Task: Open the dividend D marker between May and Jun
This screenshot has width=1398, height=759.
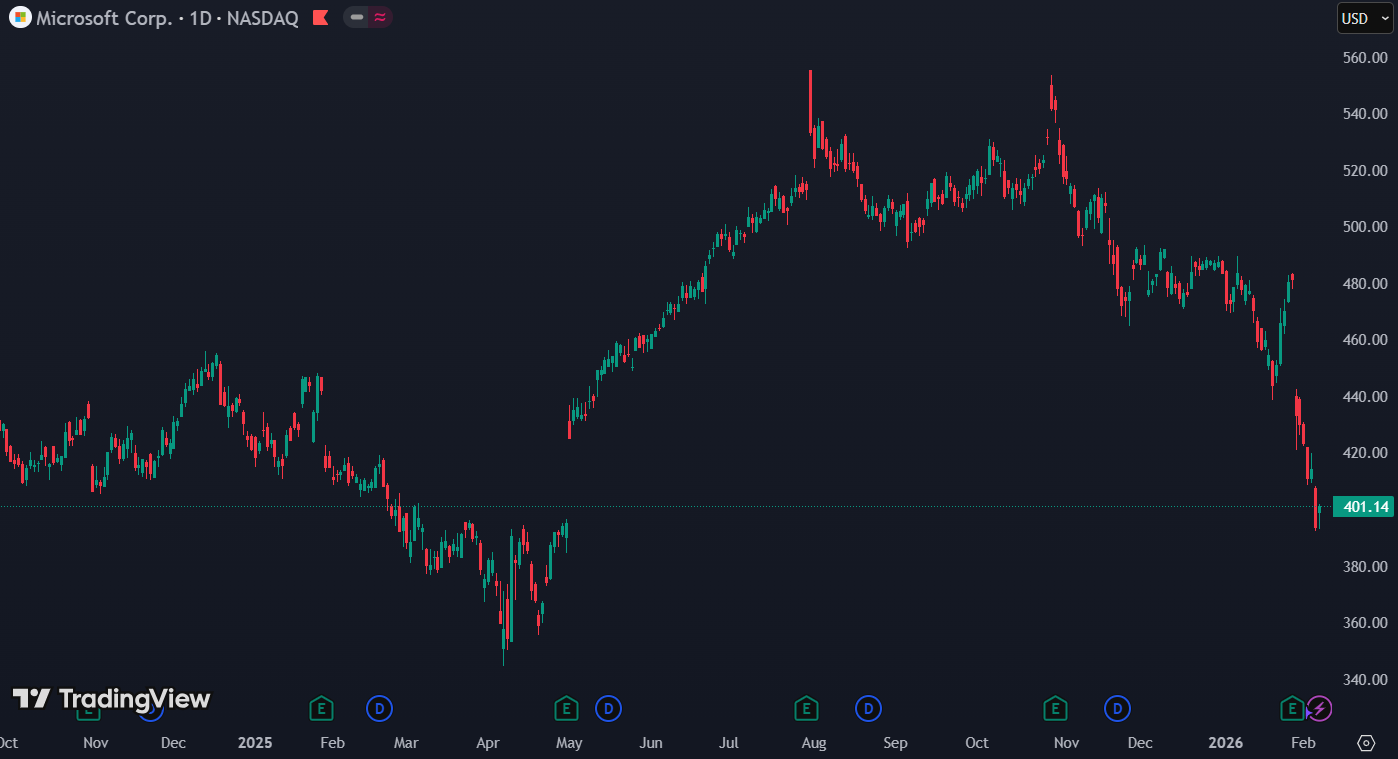Action: coord(608,709)
